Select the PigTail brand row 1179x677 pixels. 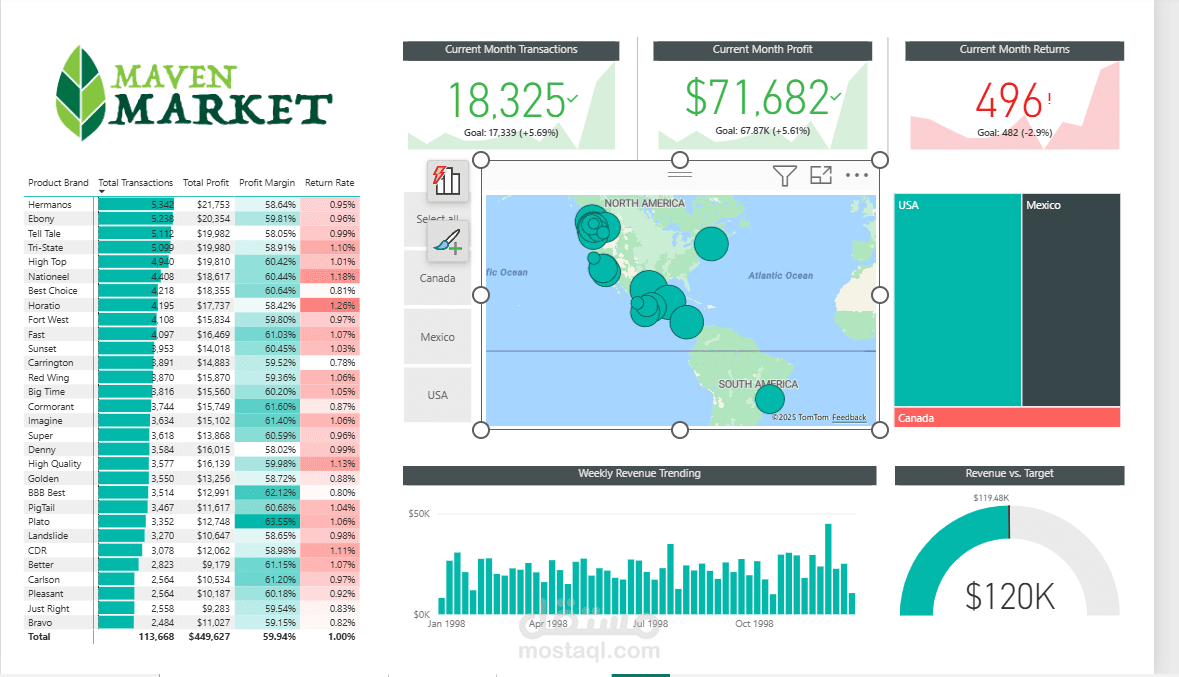192,508
